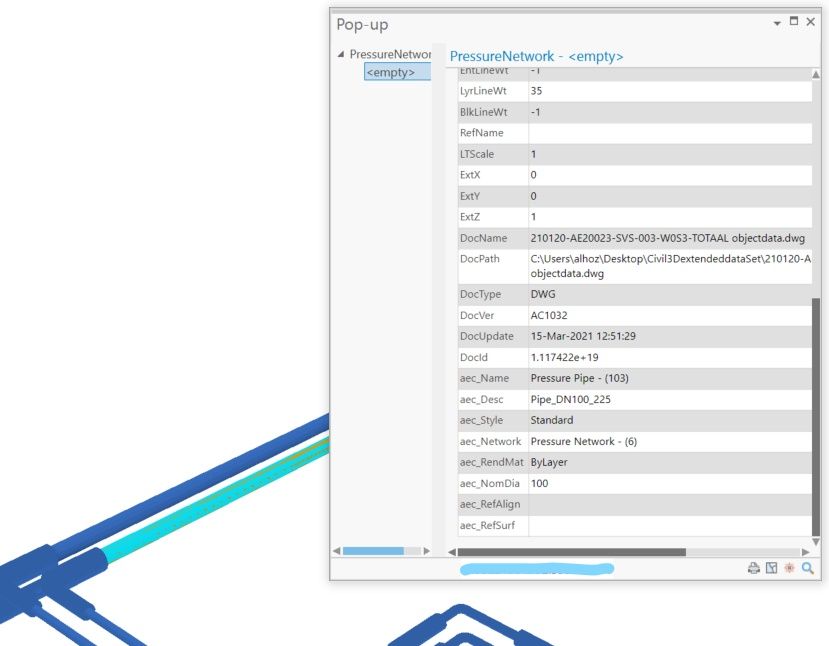829x646 pixels.
Task: Click the LyrLineWt value 35
Action: (536, 91)
